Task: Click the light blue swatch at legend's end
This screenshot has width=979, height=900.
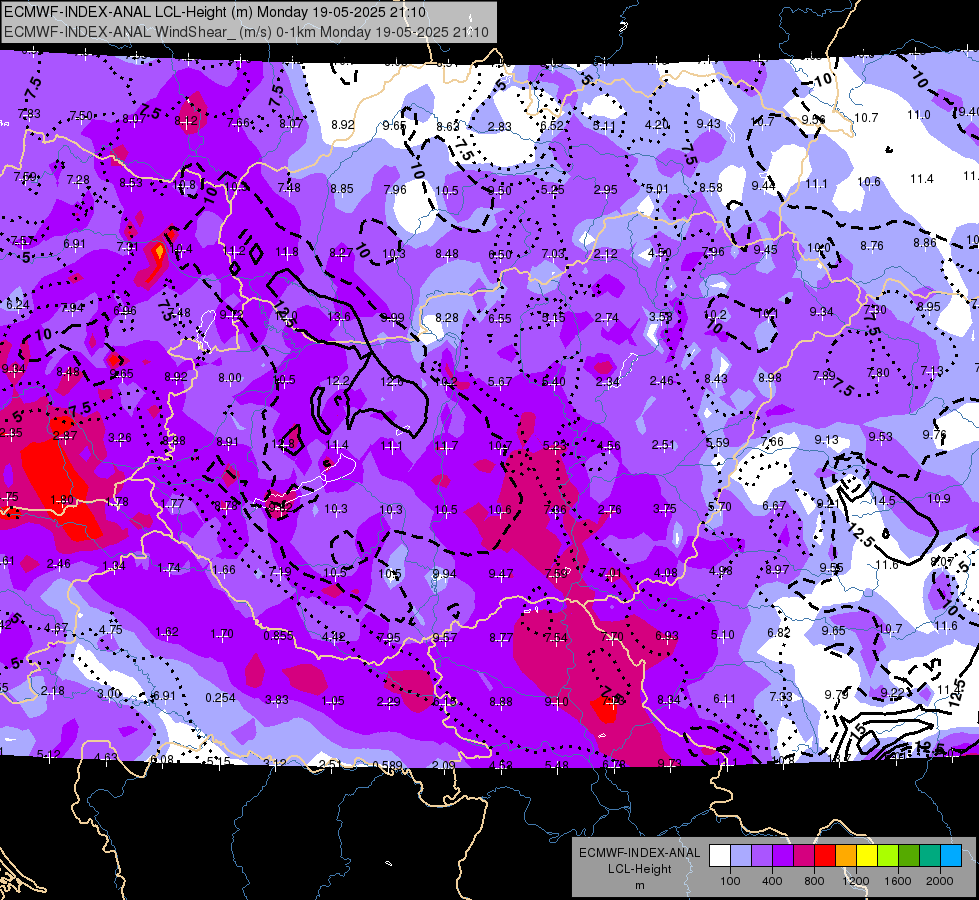Action: point(951,856)
